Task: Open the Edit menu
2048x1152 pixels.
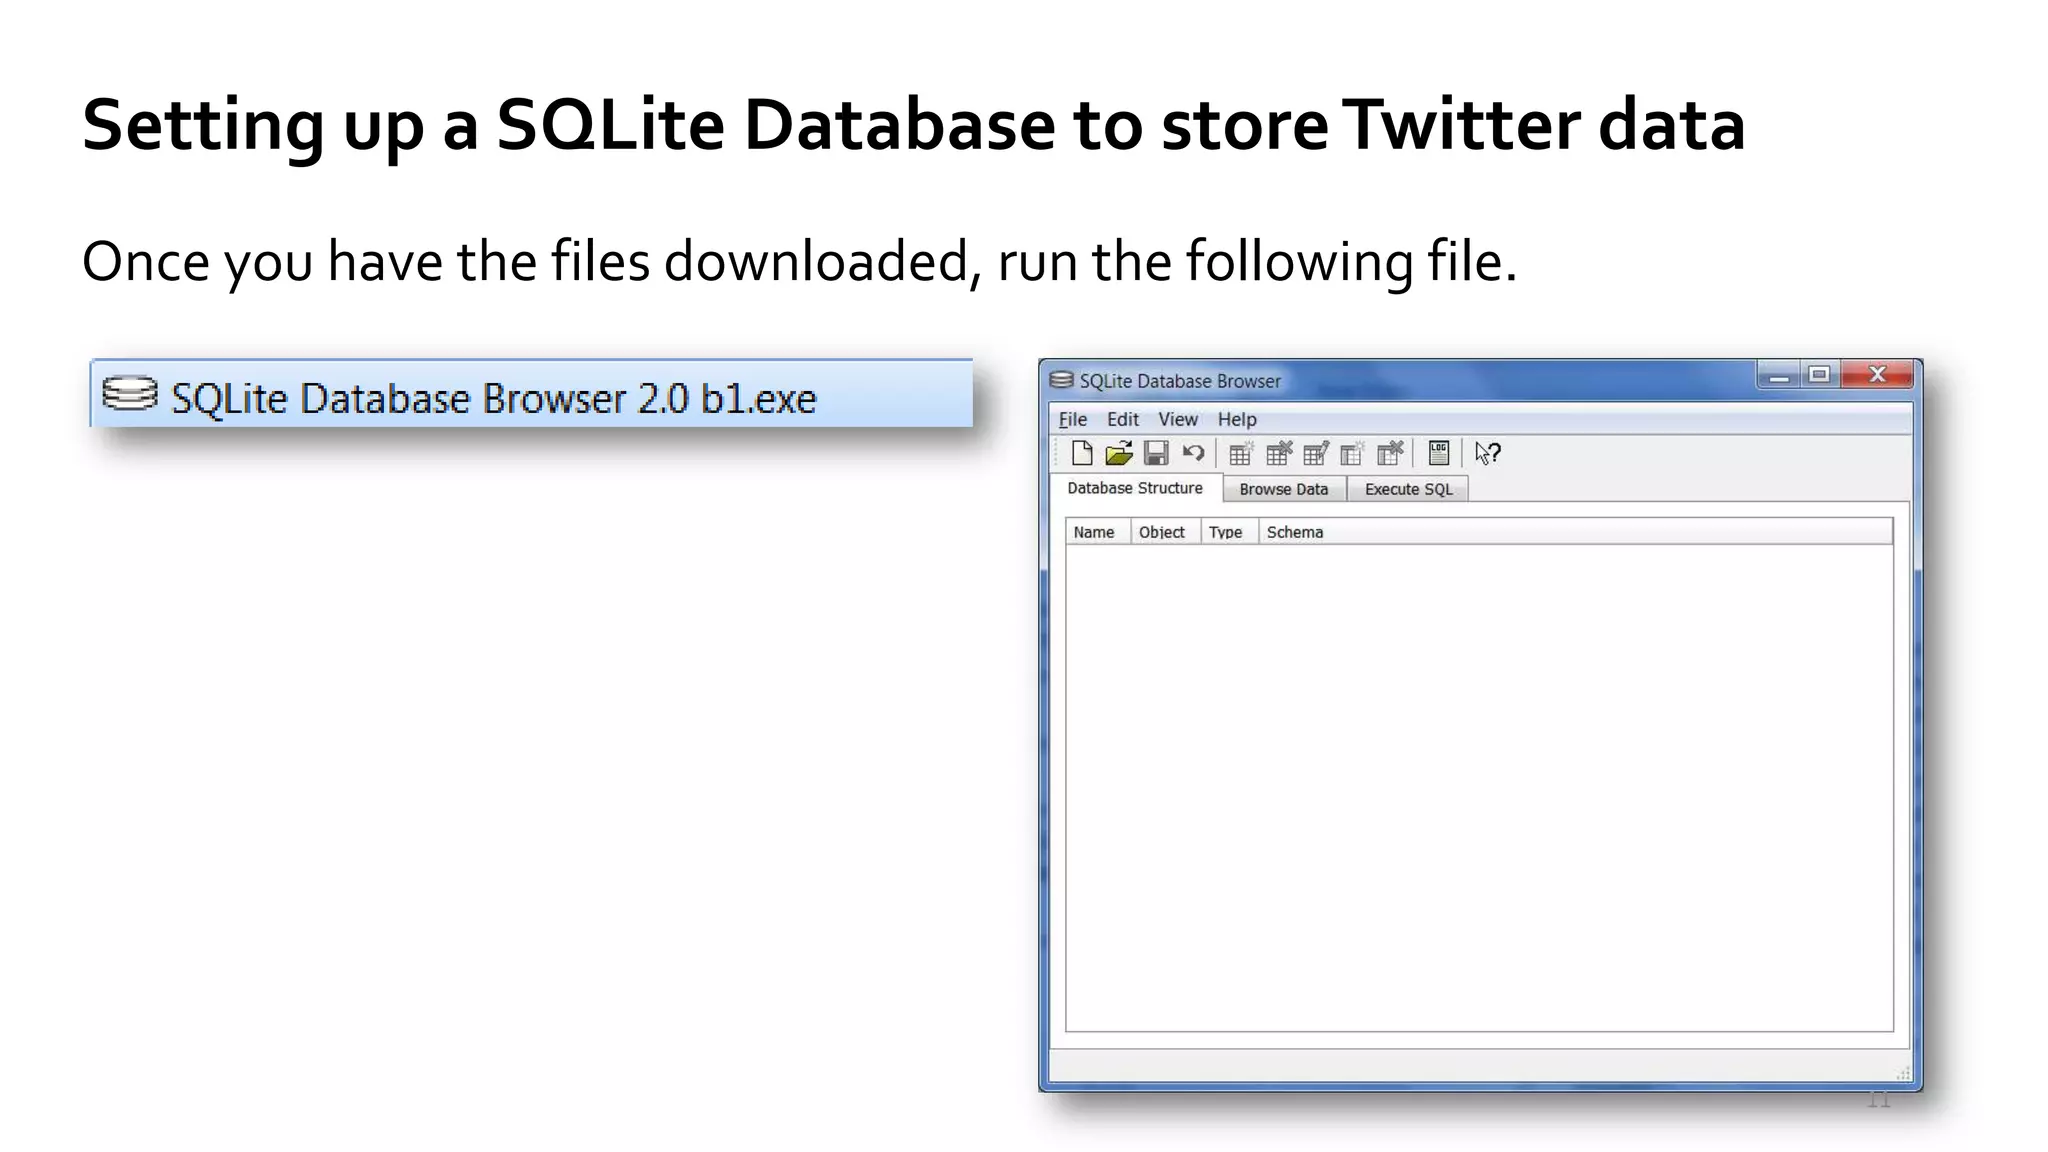Action: point(1123,420)
